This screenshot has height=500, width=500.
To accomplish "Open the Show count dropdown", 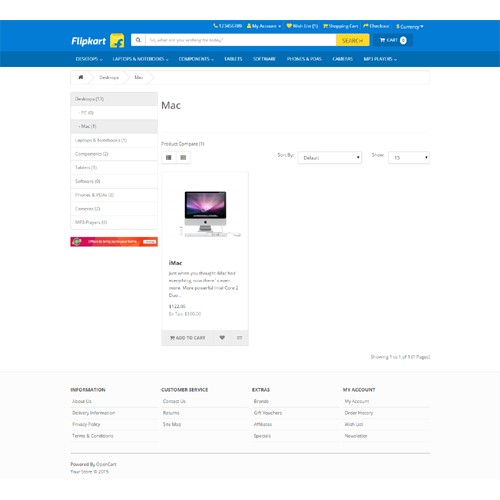I will click(x=409, y=158).
